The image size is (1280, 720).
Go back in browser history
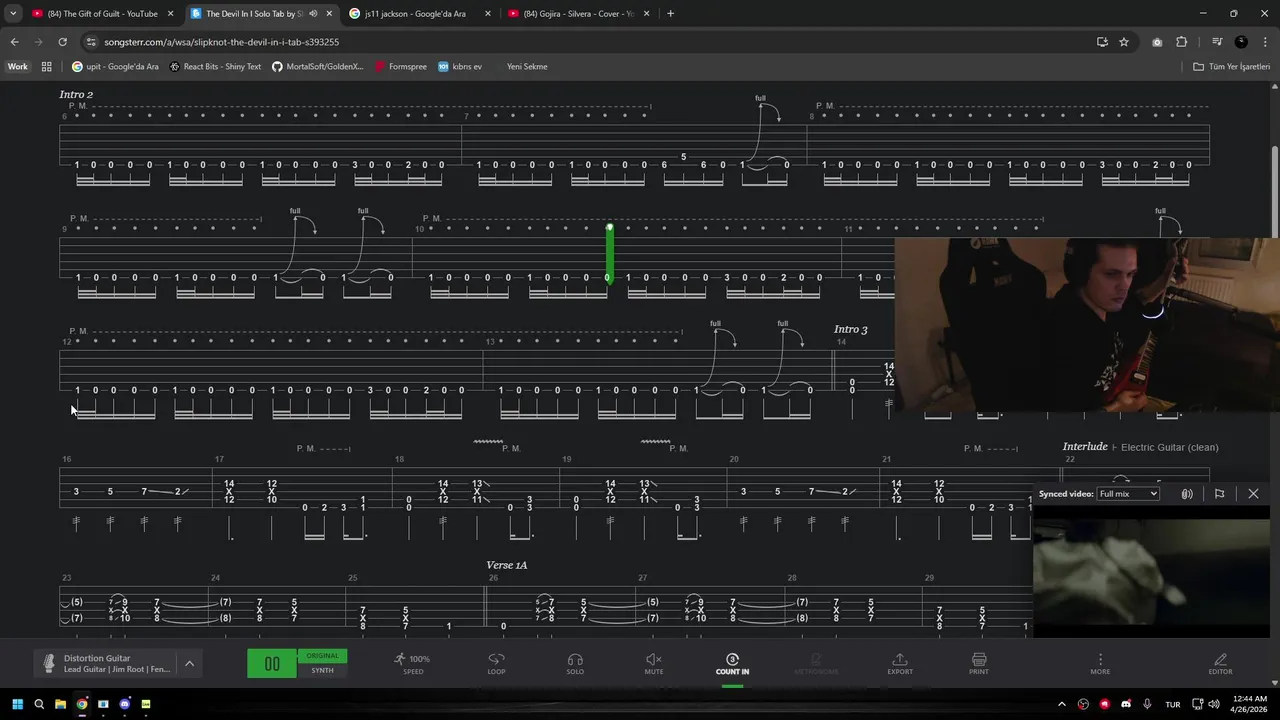coord(14,42)
